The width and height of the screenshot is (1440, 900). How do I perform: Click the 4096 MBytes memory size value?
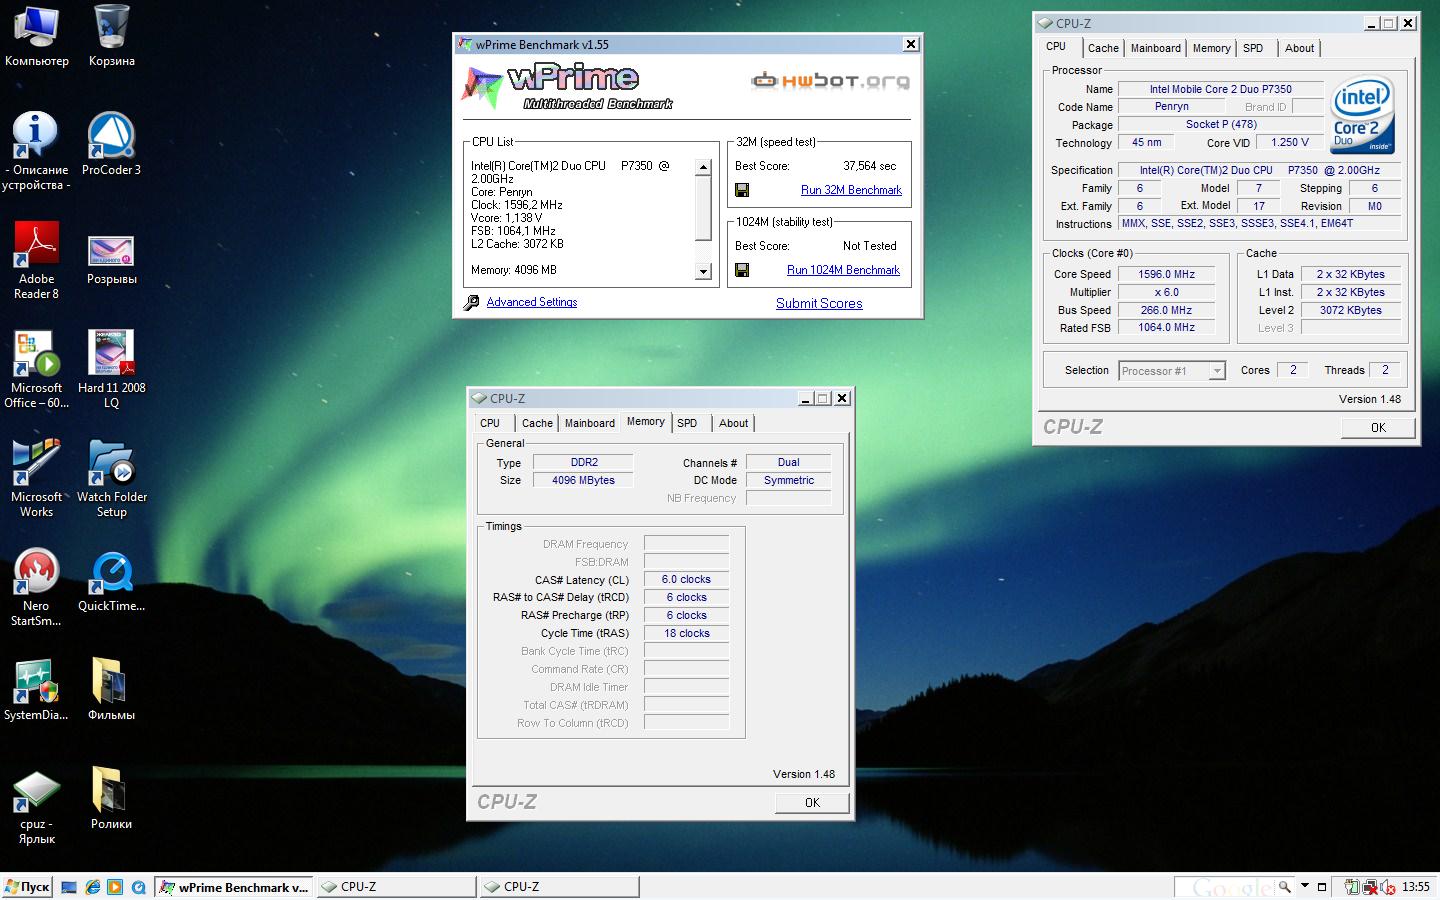pyautogui.click(x=583, y=480)
